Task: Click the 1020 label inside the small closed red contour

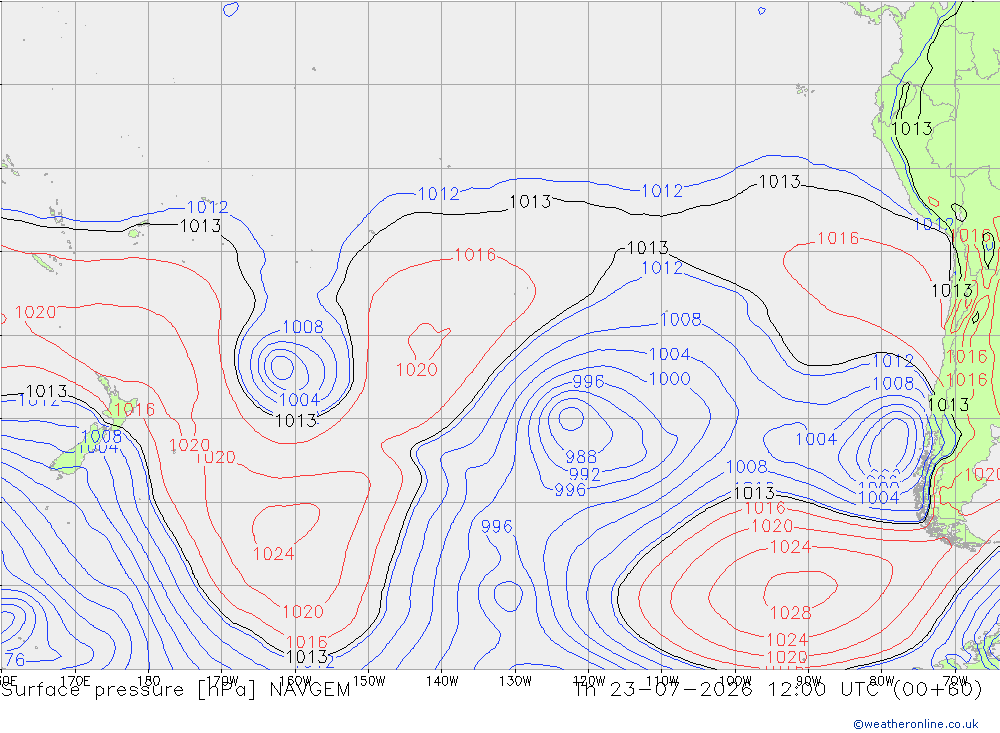Action: click(416, 370)
